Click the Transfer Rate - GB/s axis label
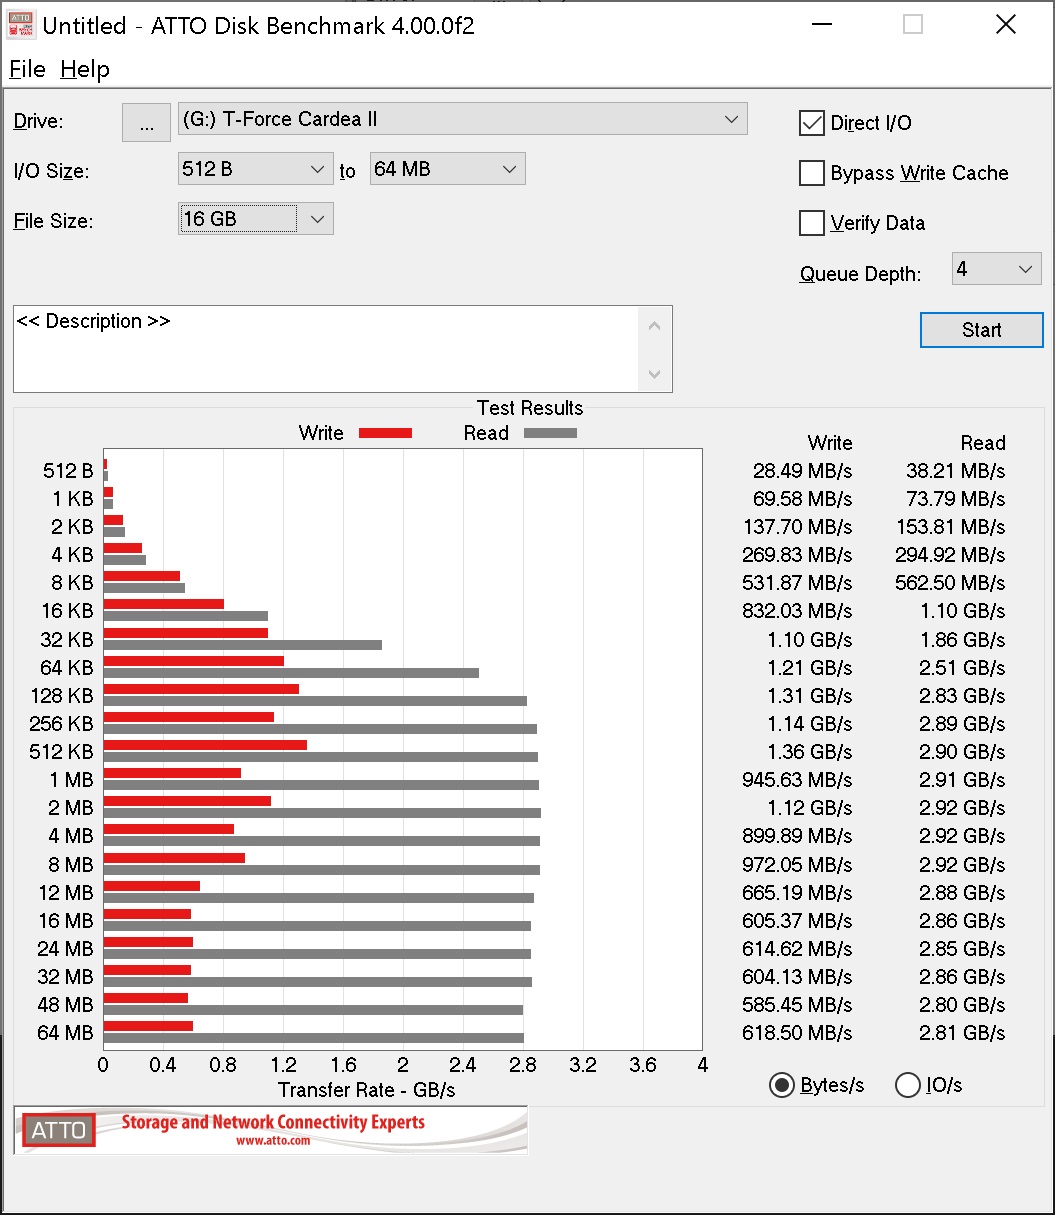This screenshot has width=1055, height=1215. 366,1090
